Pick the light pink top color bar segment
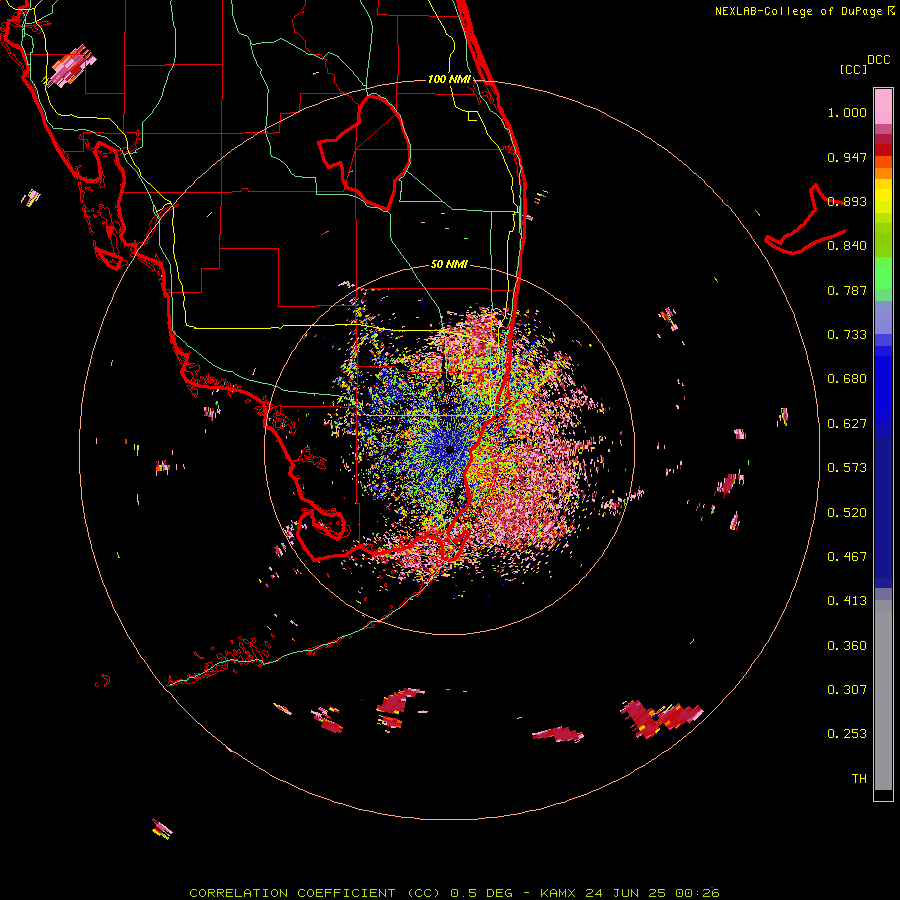The image size is (900, 900). pyautogui.click(x=883, y=107)
